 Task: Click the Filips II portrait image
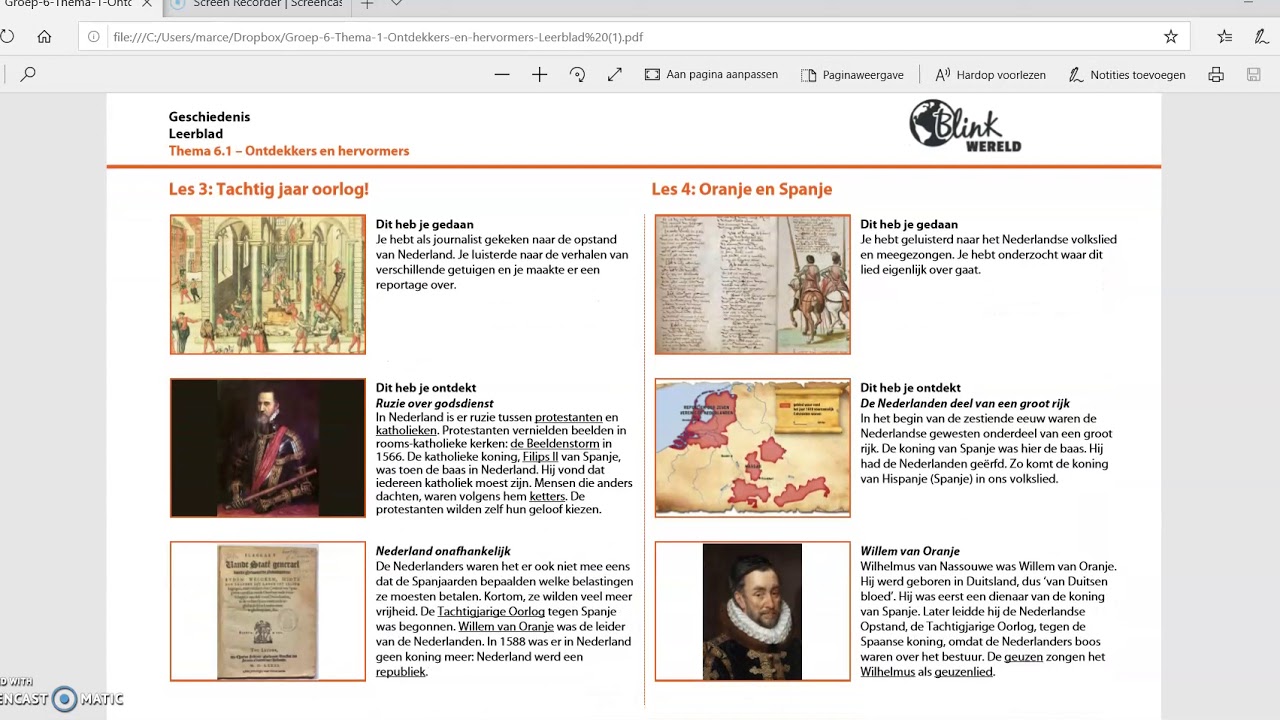coord(268,447)
